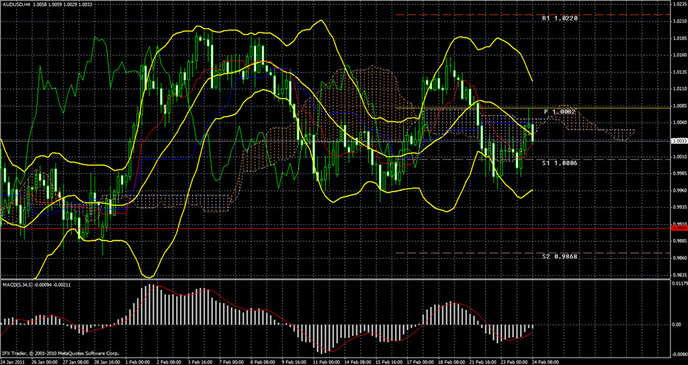The image size is (688, 365).
Task: Click the R1 1.0220 resistance label
Action: 560,19
